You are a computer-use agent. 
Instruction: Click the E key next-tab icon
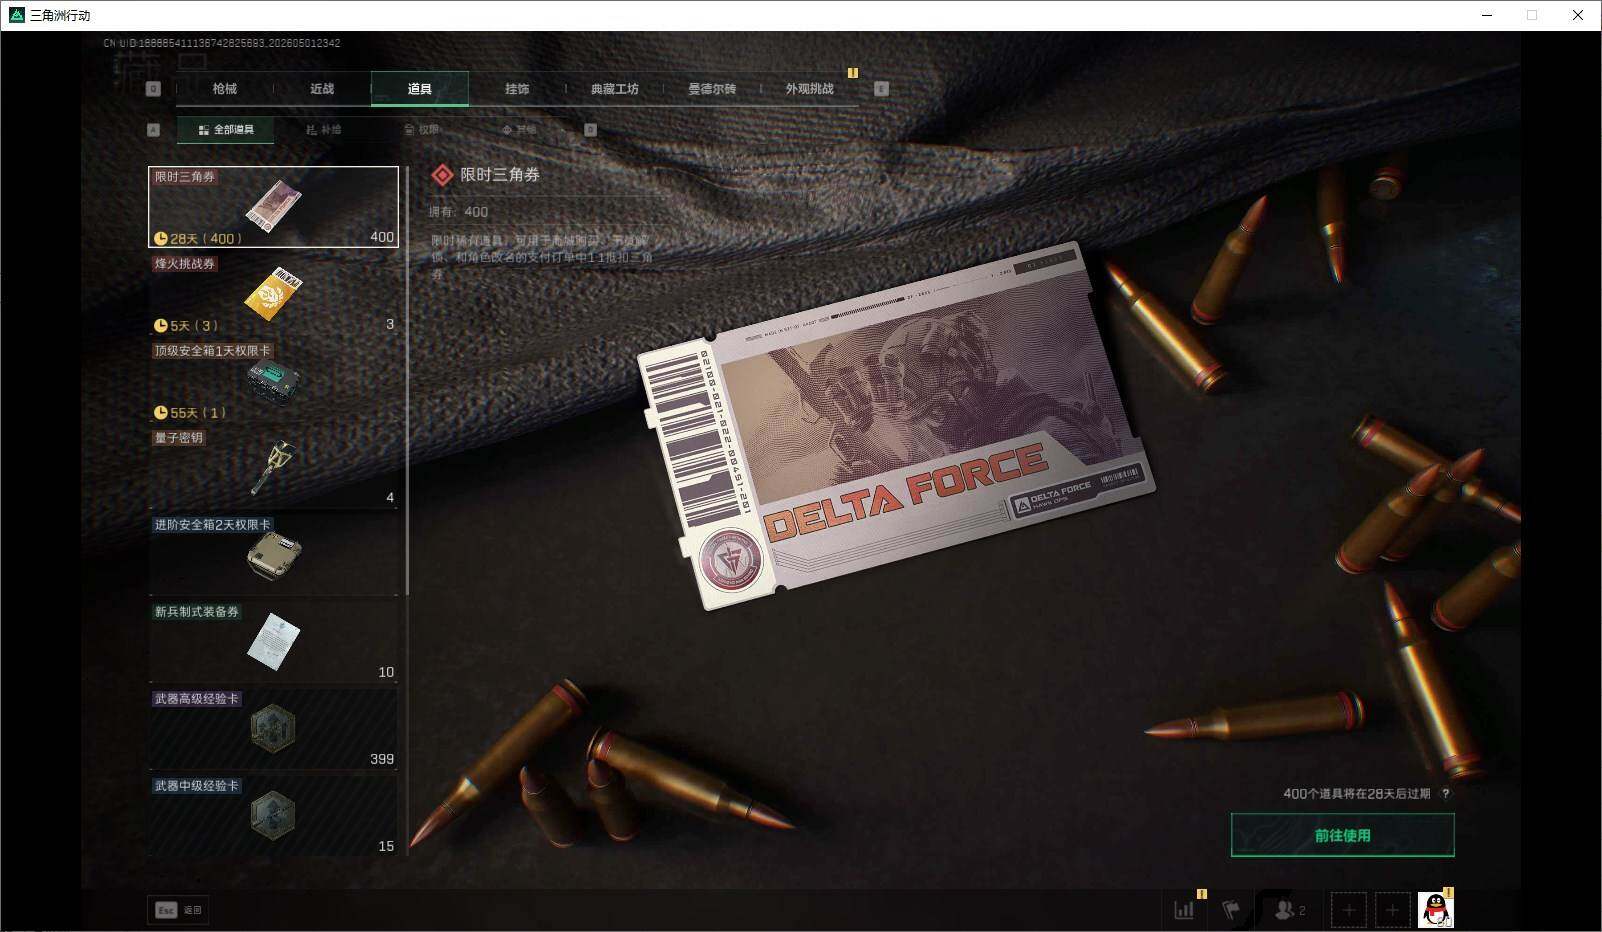[x=881, y=89]
